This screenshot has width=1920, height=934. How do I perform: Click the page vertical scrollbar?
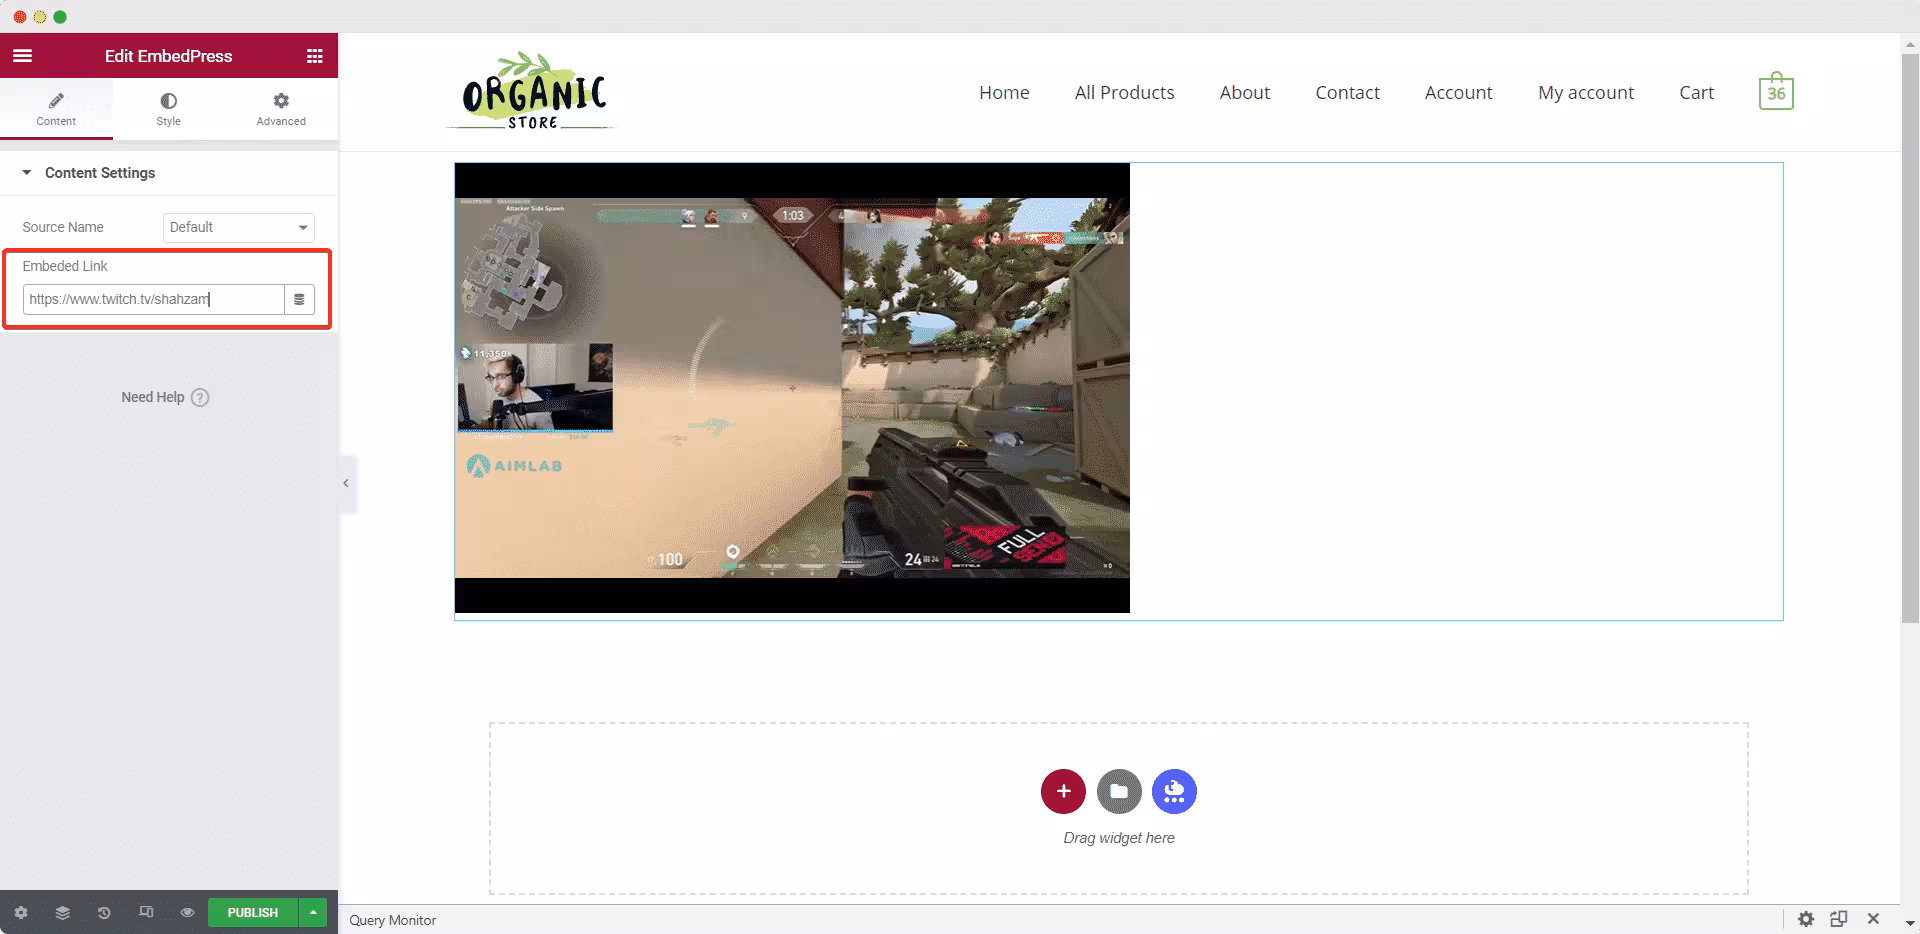point(1910,340)
